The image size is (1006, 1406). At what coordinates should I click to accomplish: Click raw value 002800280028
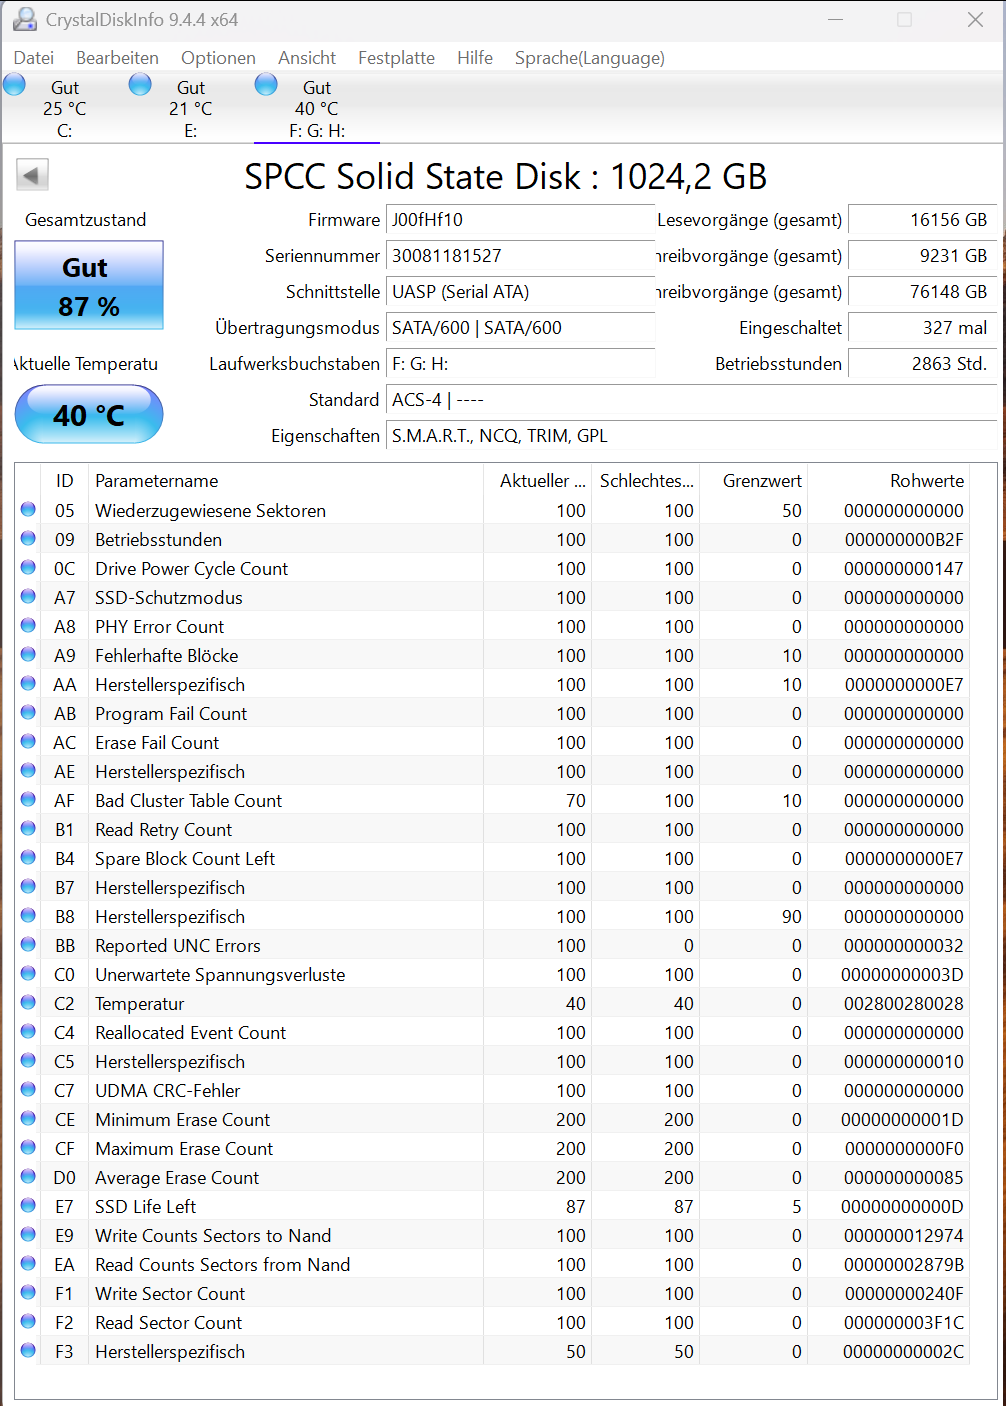(x=904, y=1003)
